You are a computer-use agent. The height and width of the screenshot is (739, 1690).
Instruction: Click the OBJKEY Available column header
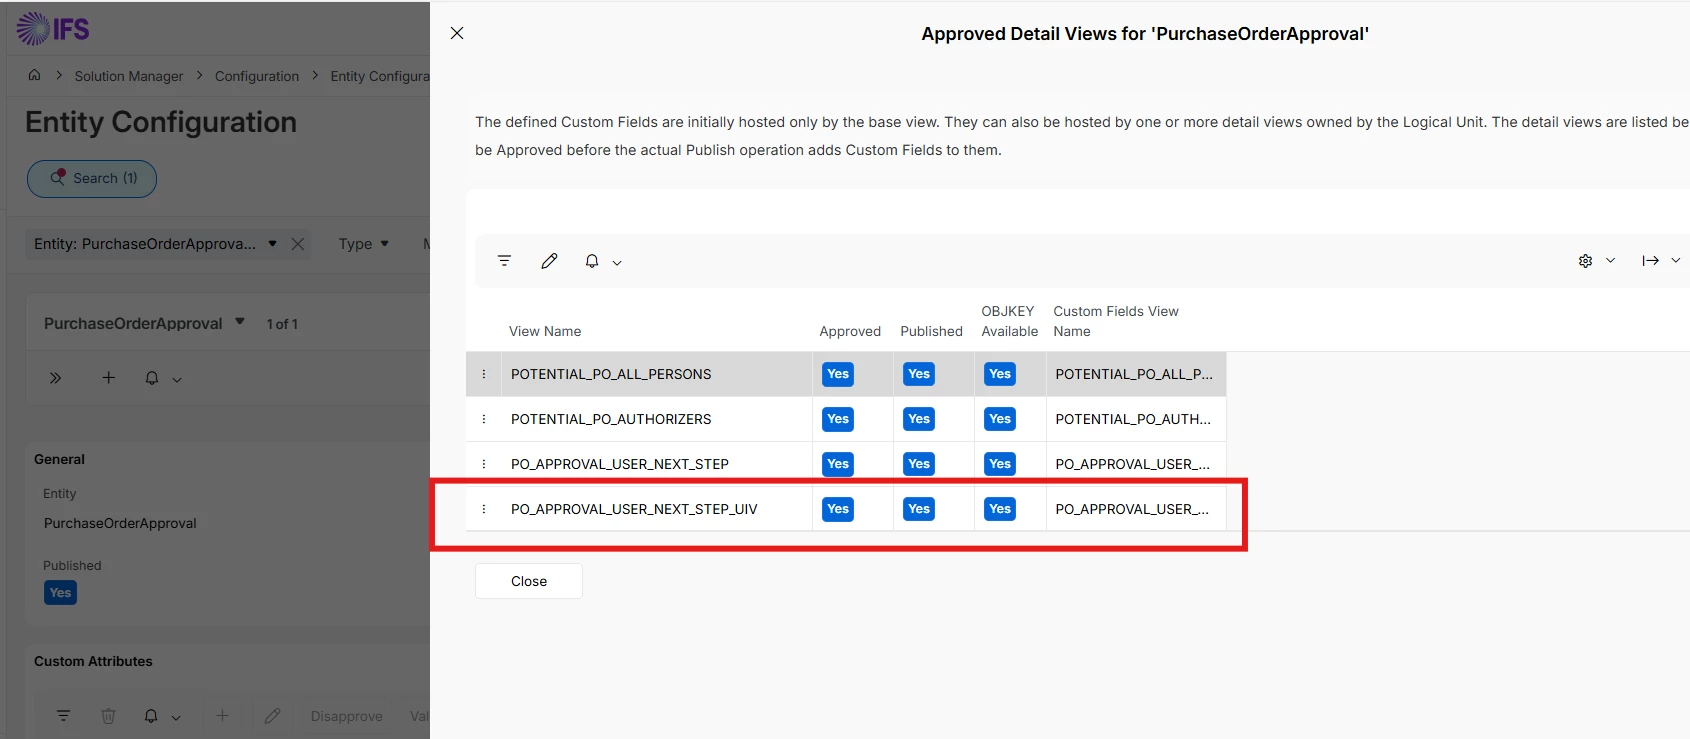click(x=1010, y=321)
